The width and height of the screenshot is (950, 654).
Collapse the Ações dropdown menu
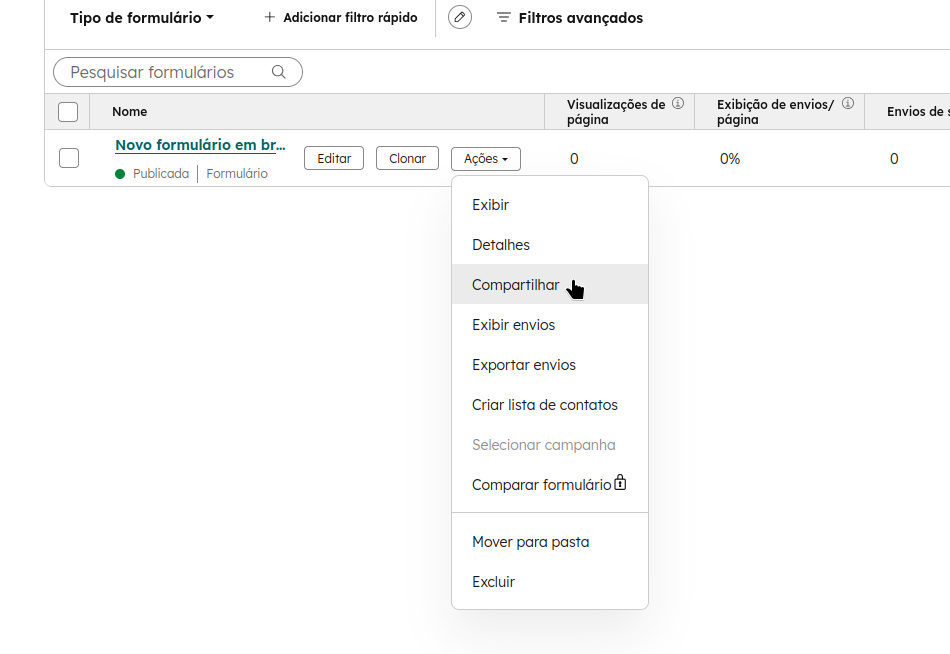(486, 159)
